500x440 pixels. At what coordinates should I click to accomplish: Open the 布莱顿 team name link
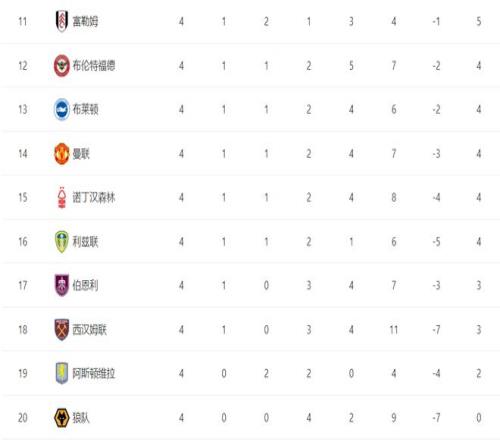coord(85,110)
